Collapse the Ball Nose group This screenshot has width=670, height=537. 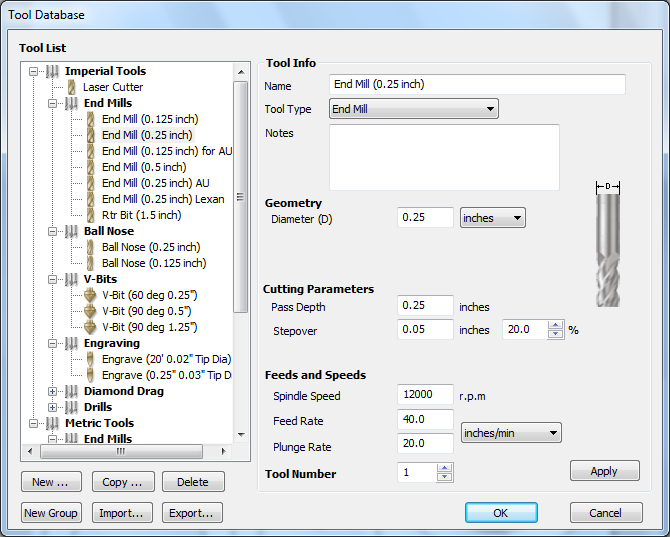click(x=52, y=232)
